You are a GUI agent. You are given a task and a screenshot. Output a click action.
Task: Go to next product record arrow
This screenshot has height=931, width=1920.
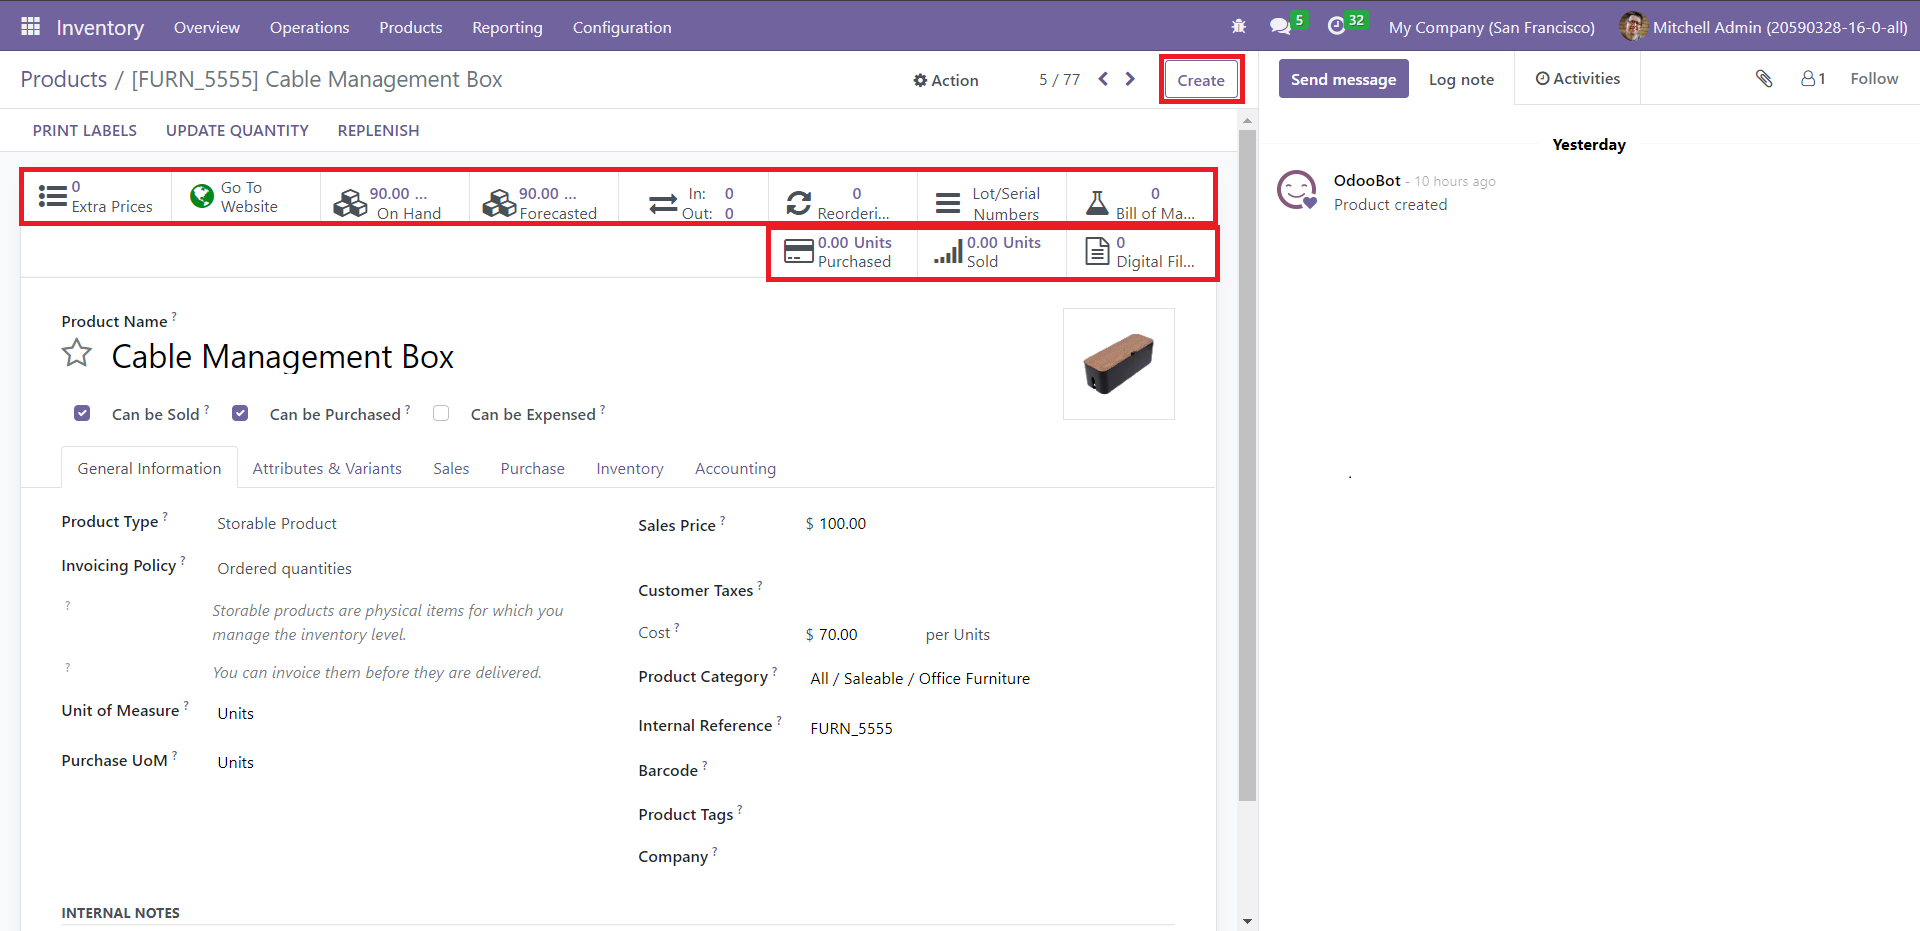[1130, 79]
